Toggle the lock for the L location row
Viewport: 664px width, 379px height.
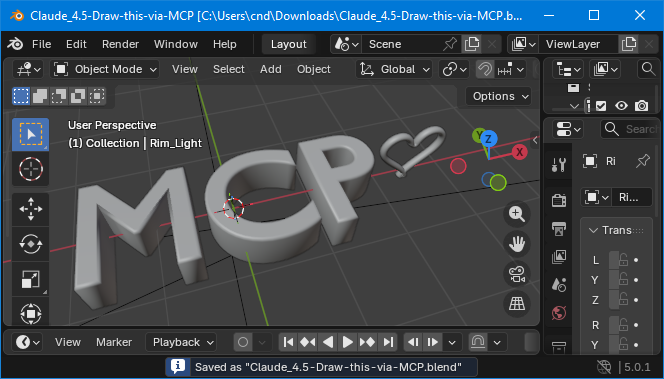point(623,260)
